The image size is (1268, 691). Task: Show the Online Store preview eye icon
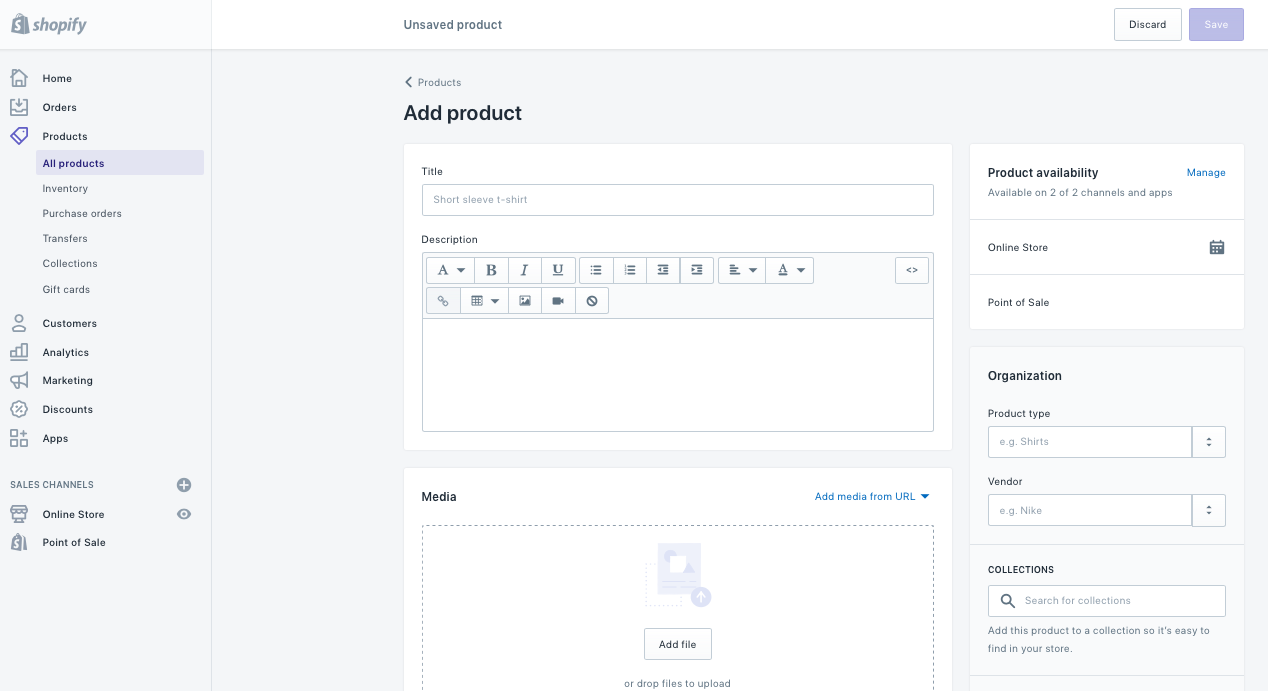[x=184, y=514]
